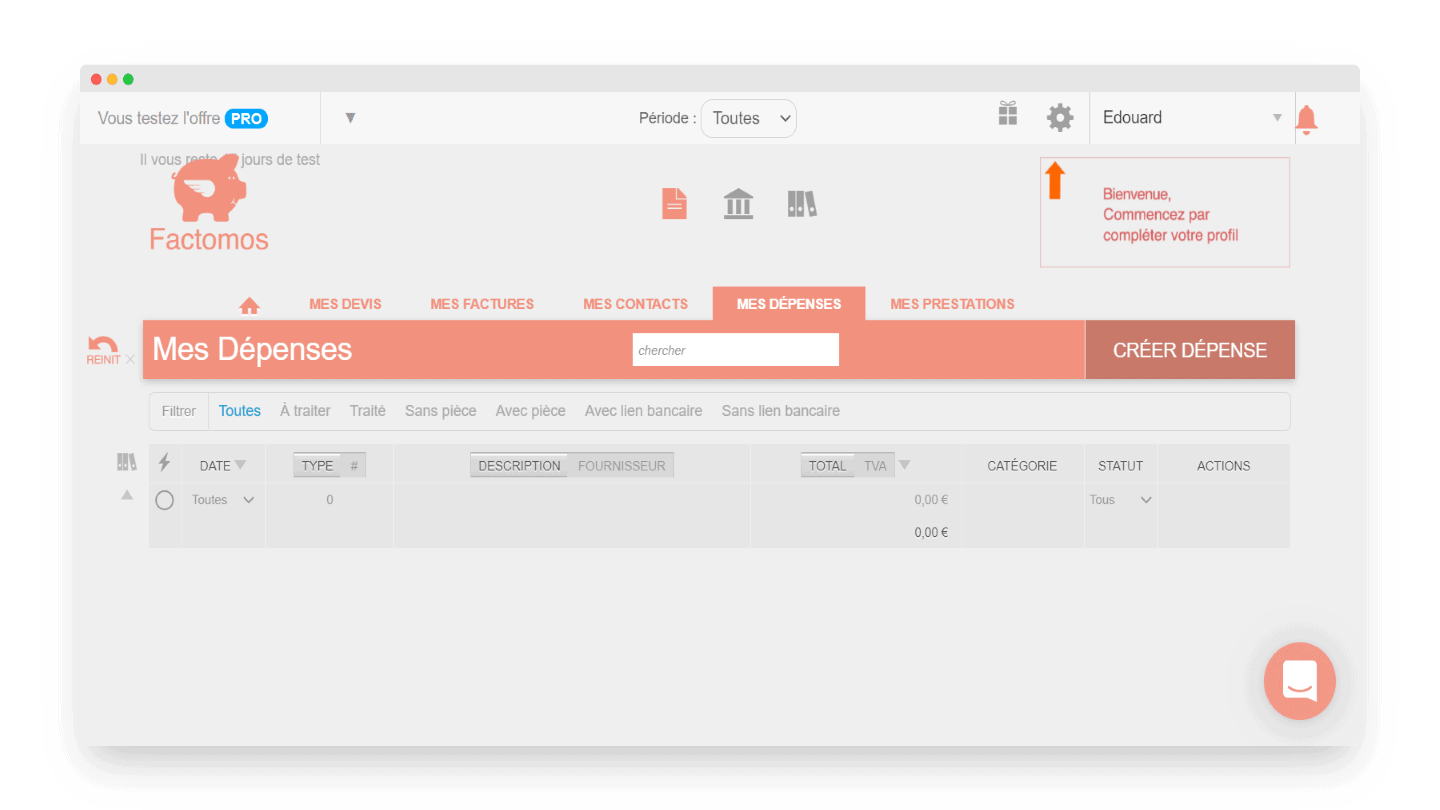Click the notification bell icon

1306,120
